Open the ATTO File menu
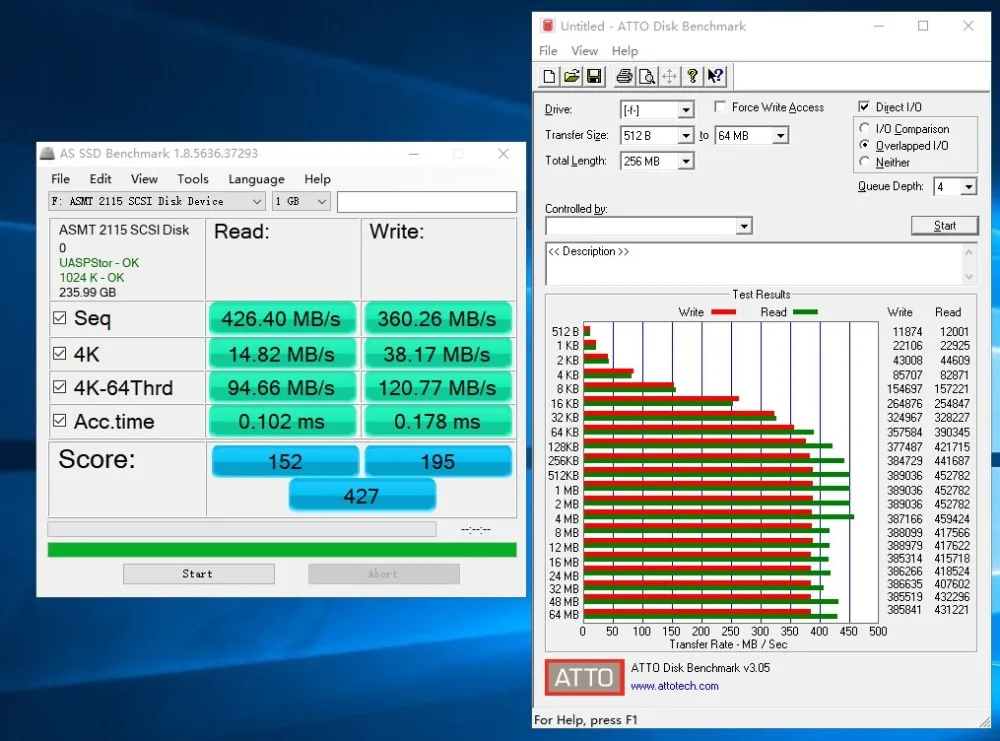 click(x=548, y=51)
